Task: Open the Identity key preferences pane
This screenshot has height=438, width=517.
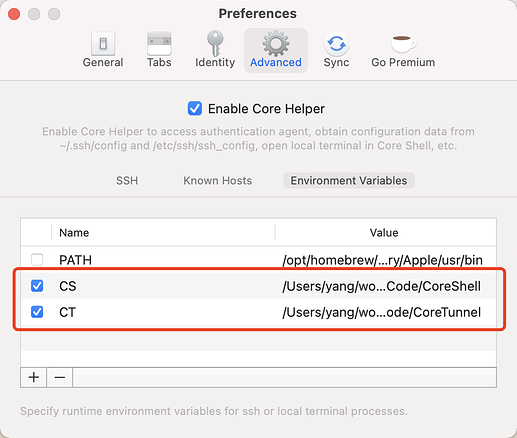Action: pyautogui.click(x=215, y=50)
